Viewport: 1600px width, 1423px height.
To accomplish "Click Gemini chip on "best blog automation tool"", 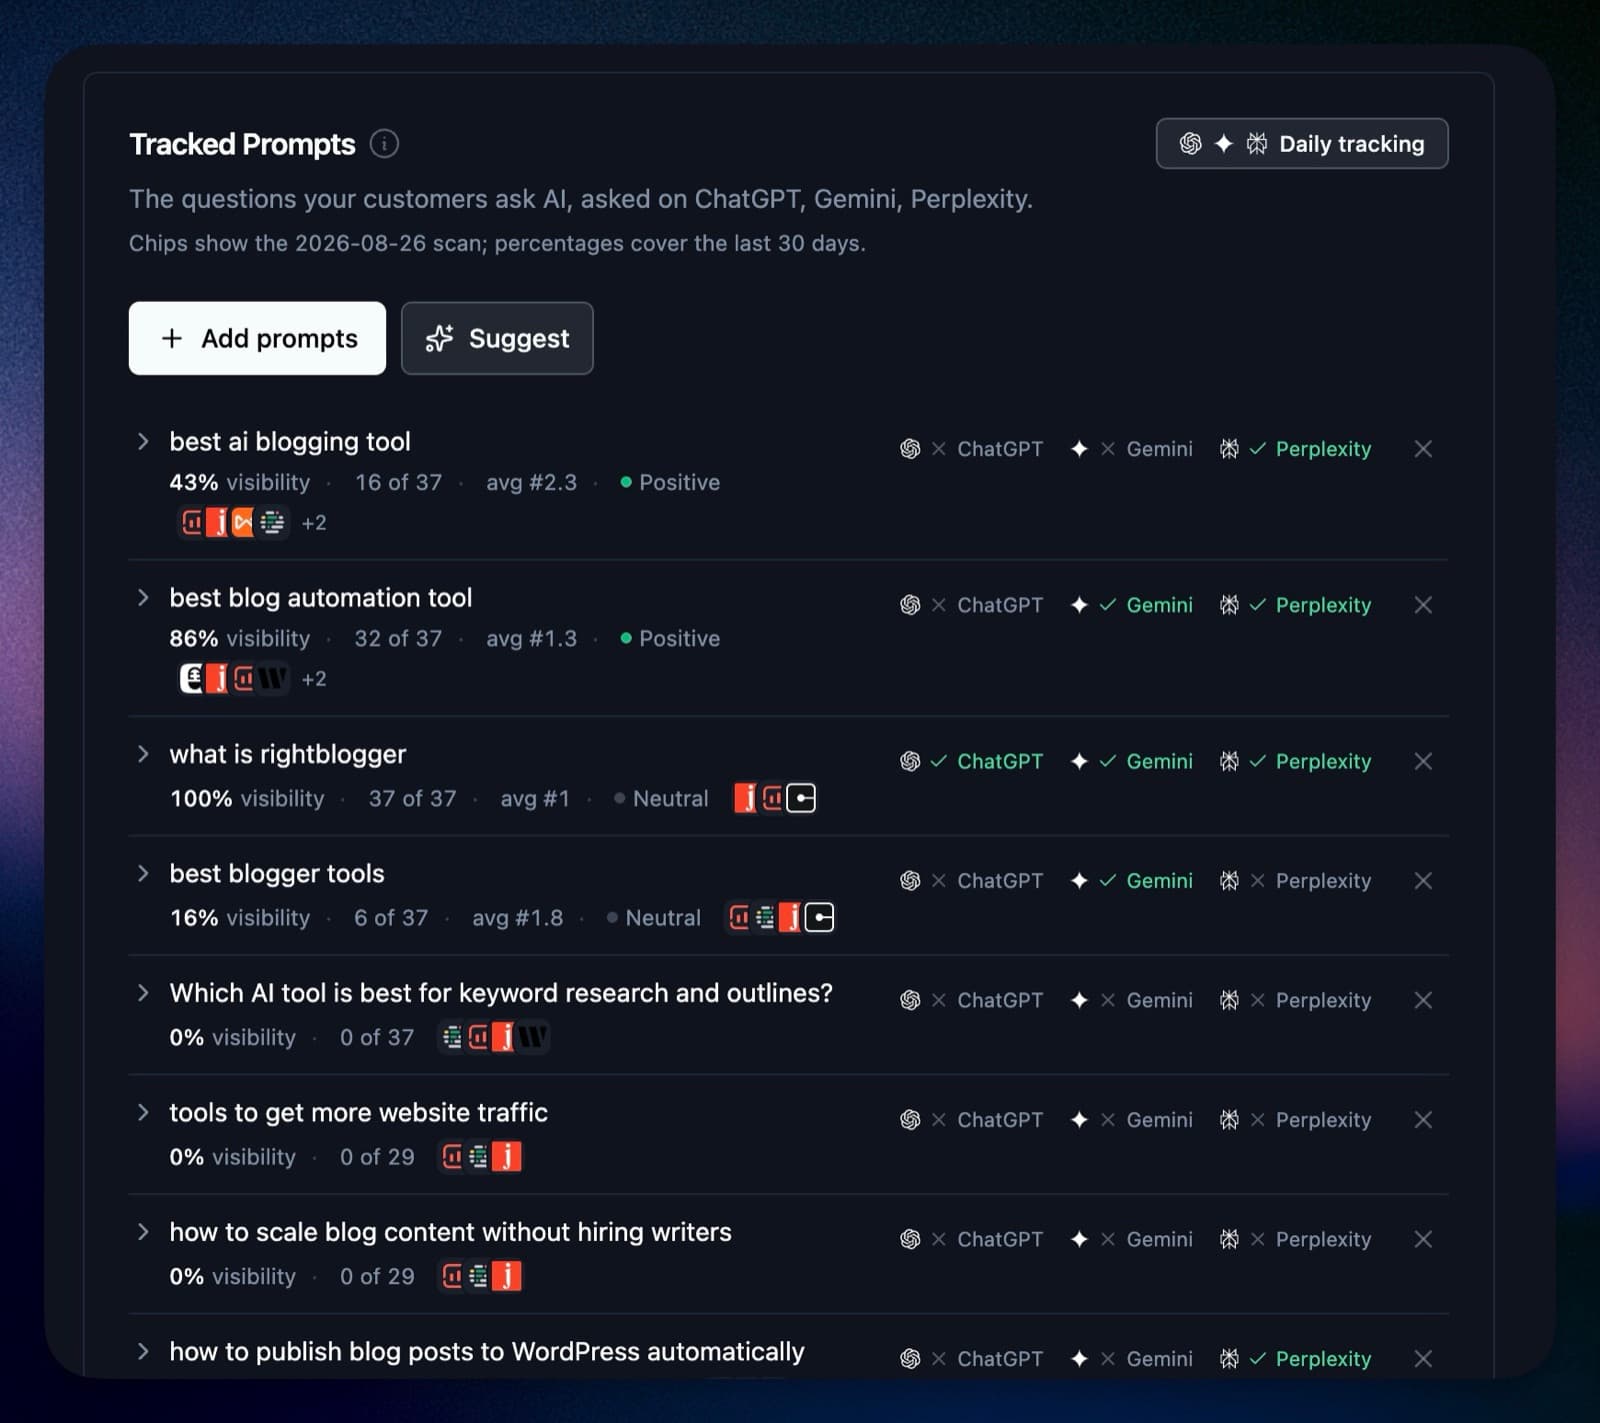I will (x=1131, y=605).
